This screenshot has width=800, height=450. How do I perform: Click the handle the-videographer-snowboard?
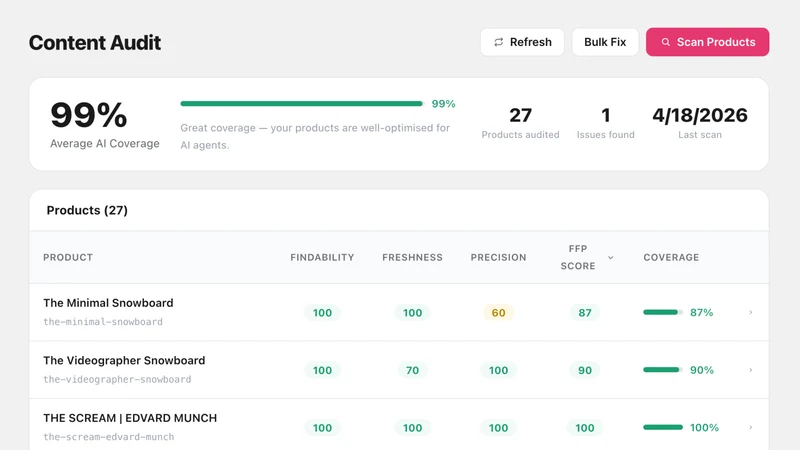tap(117, 380)
